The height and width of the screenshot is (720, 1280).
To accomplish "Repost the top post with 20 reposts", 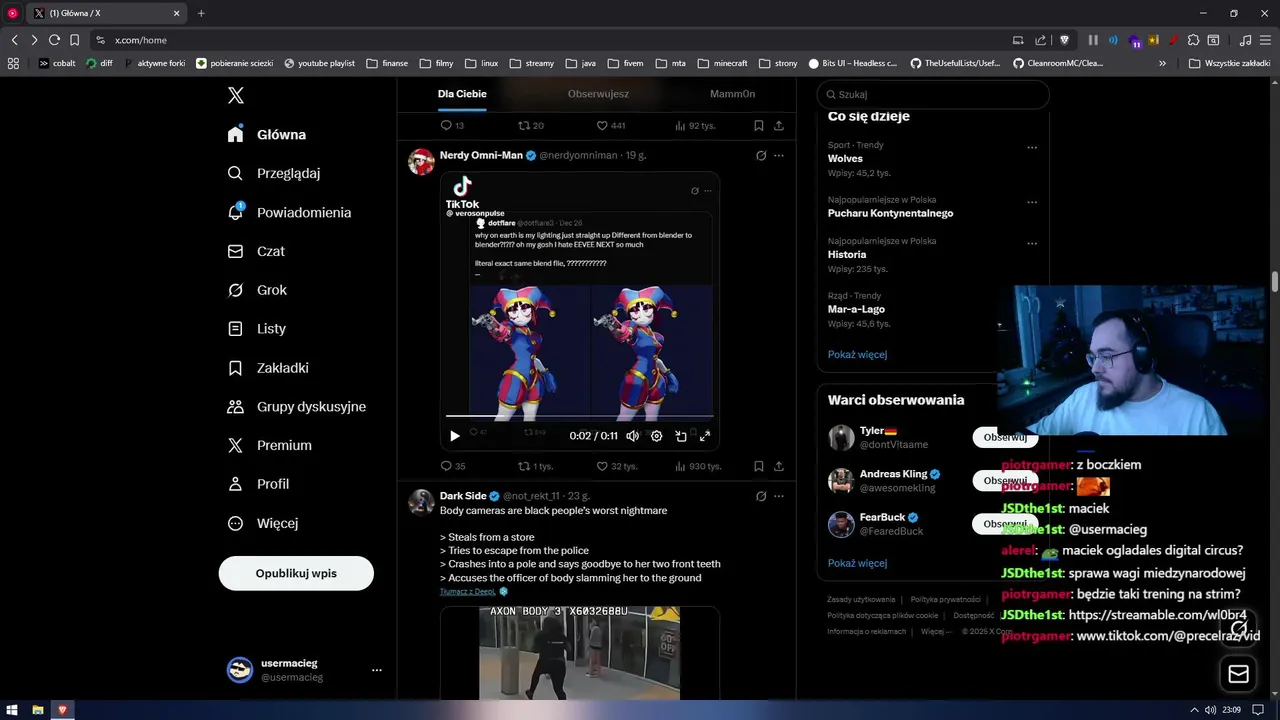I will pyautogui.click(x=531, y=126).
